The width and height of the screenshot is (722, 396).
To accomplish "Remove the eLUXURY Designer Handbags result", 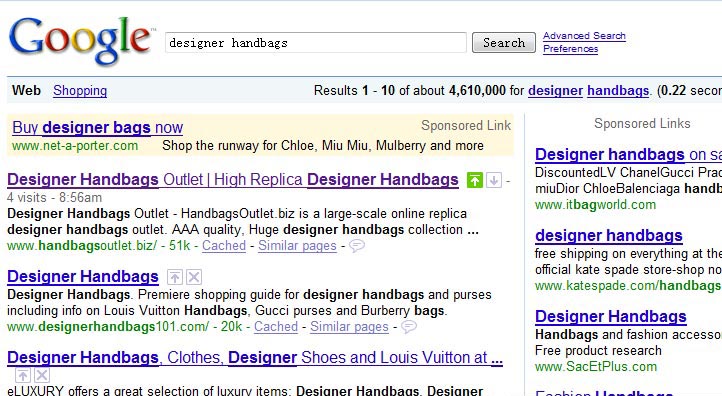I will (42, 375).
